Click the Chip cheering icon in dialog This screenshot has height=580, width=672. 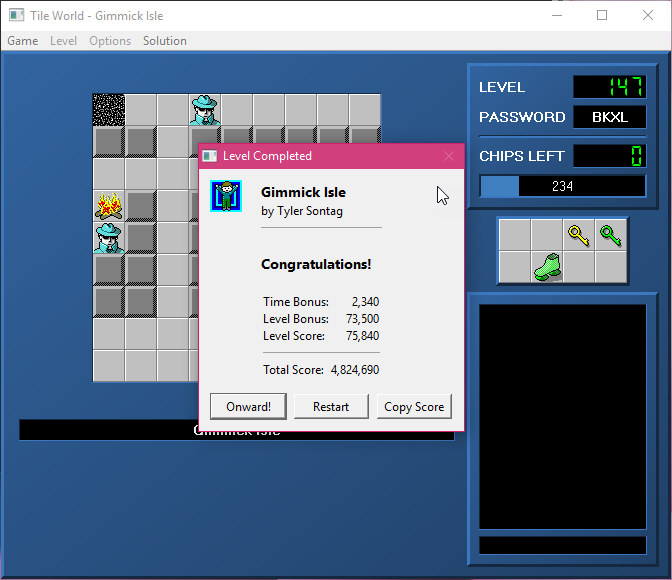[x=226, y=196]
